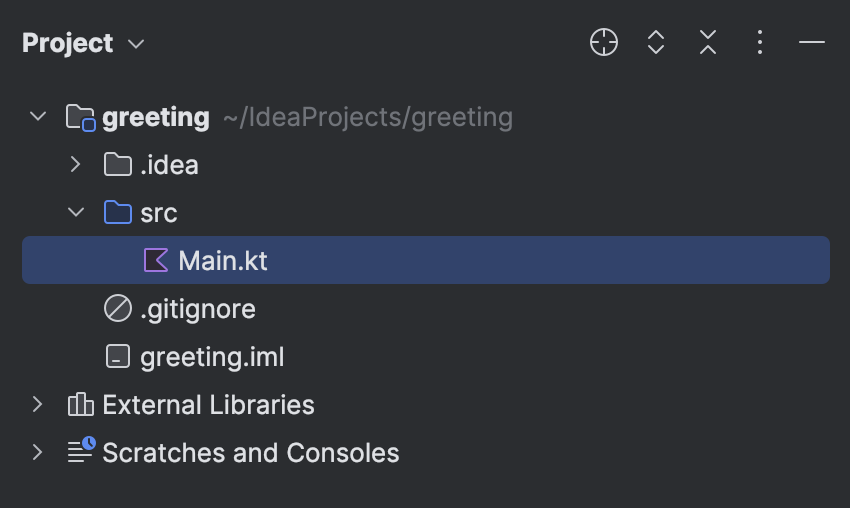Hide the Project tool window

click(812, 43)
